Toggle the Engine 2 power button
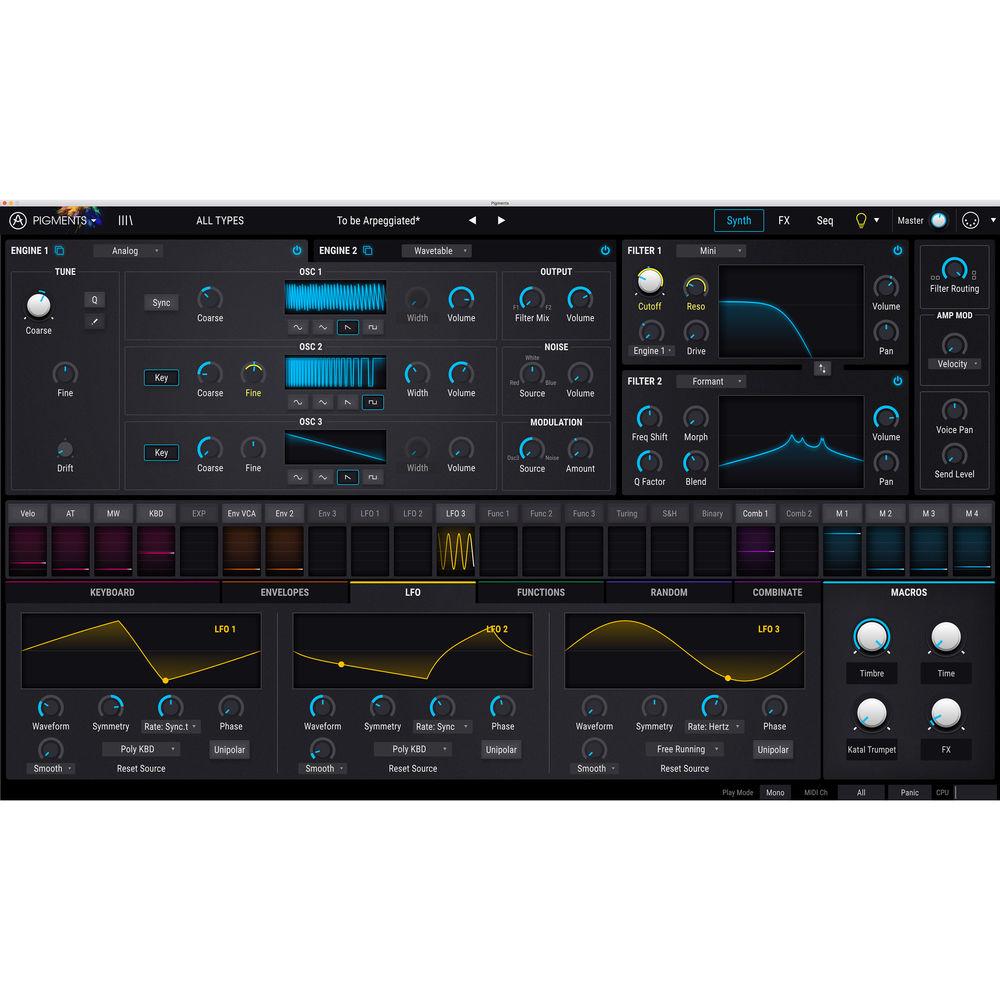 point(605,251)
